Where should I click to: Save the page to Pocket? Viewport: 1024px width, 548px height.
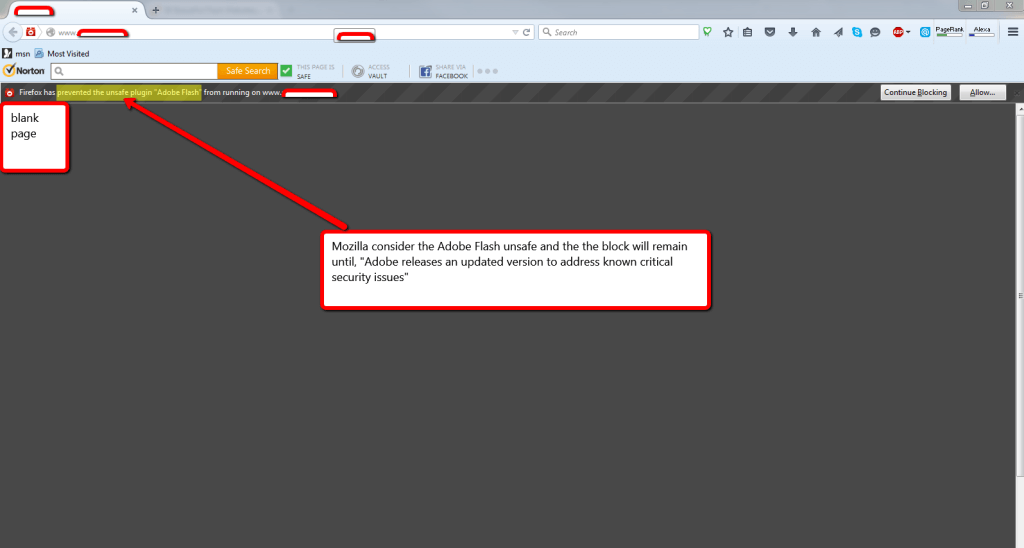point(770,32)
